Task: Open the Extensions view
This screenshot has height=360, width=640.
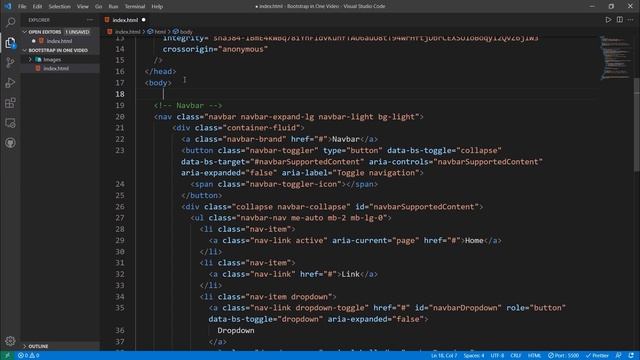Action: pyautogui.click(x=11, y=103)
